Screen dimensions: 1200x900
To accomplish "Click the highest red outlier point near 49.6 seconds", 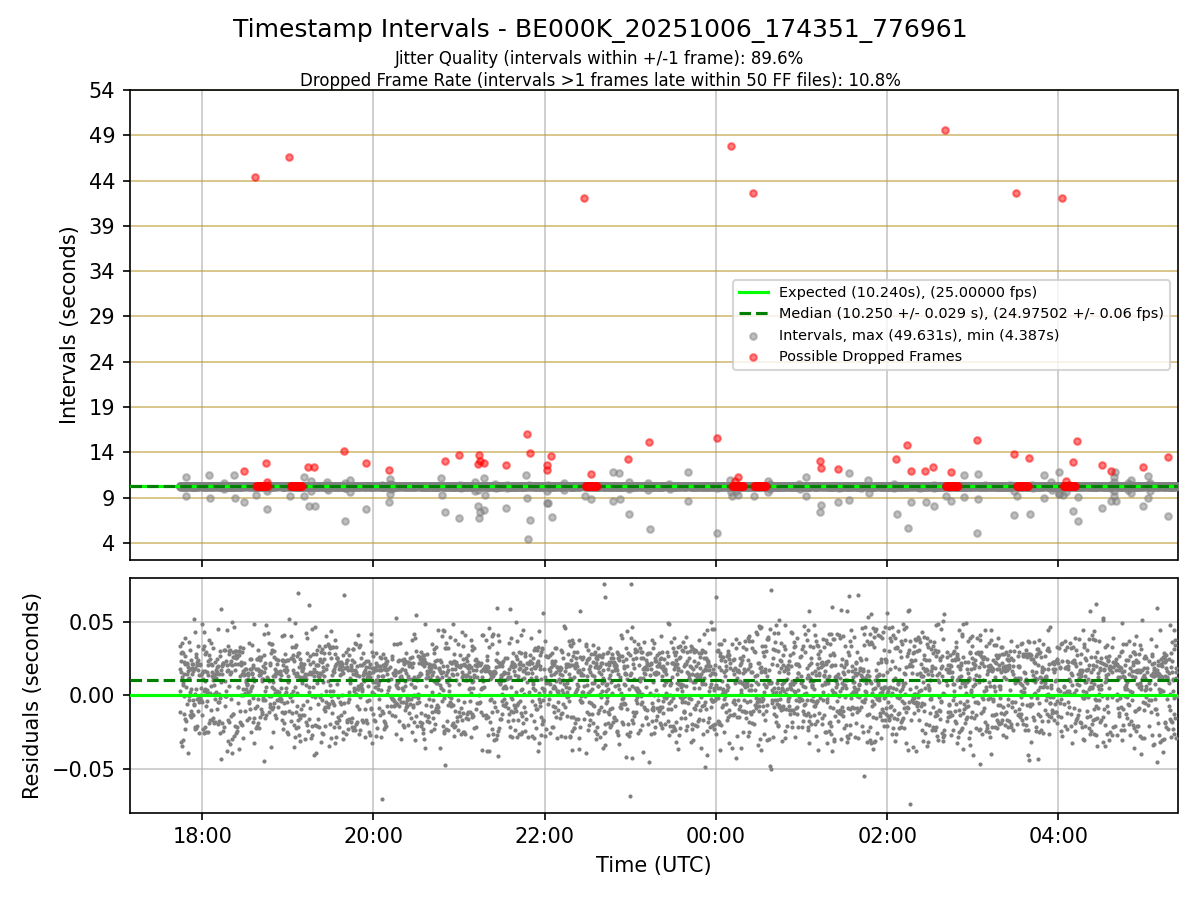I will 945,130.
